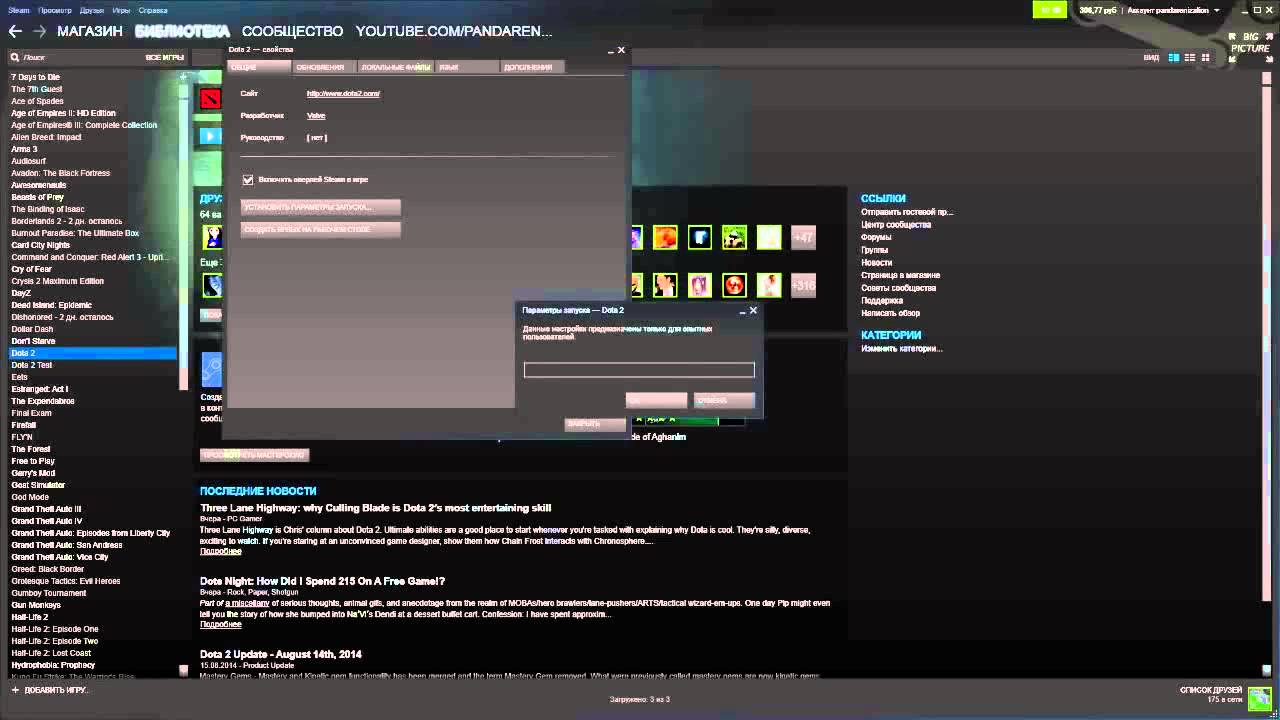Click Установить параметры запуска button
This screenshot has width=1280, height=720.
pos(320,207)
